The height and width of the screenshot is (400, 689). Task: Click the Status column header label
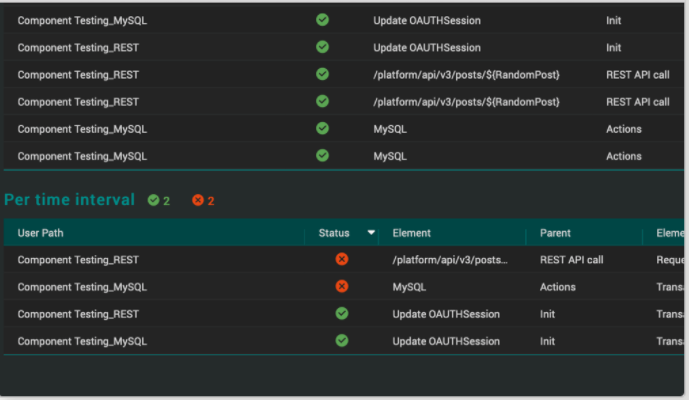click(334, 233)
